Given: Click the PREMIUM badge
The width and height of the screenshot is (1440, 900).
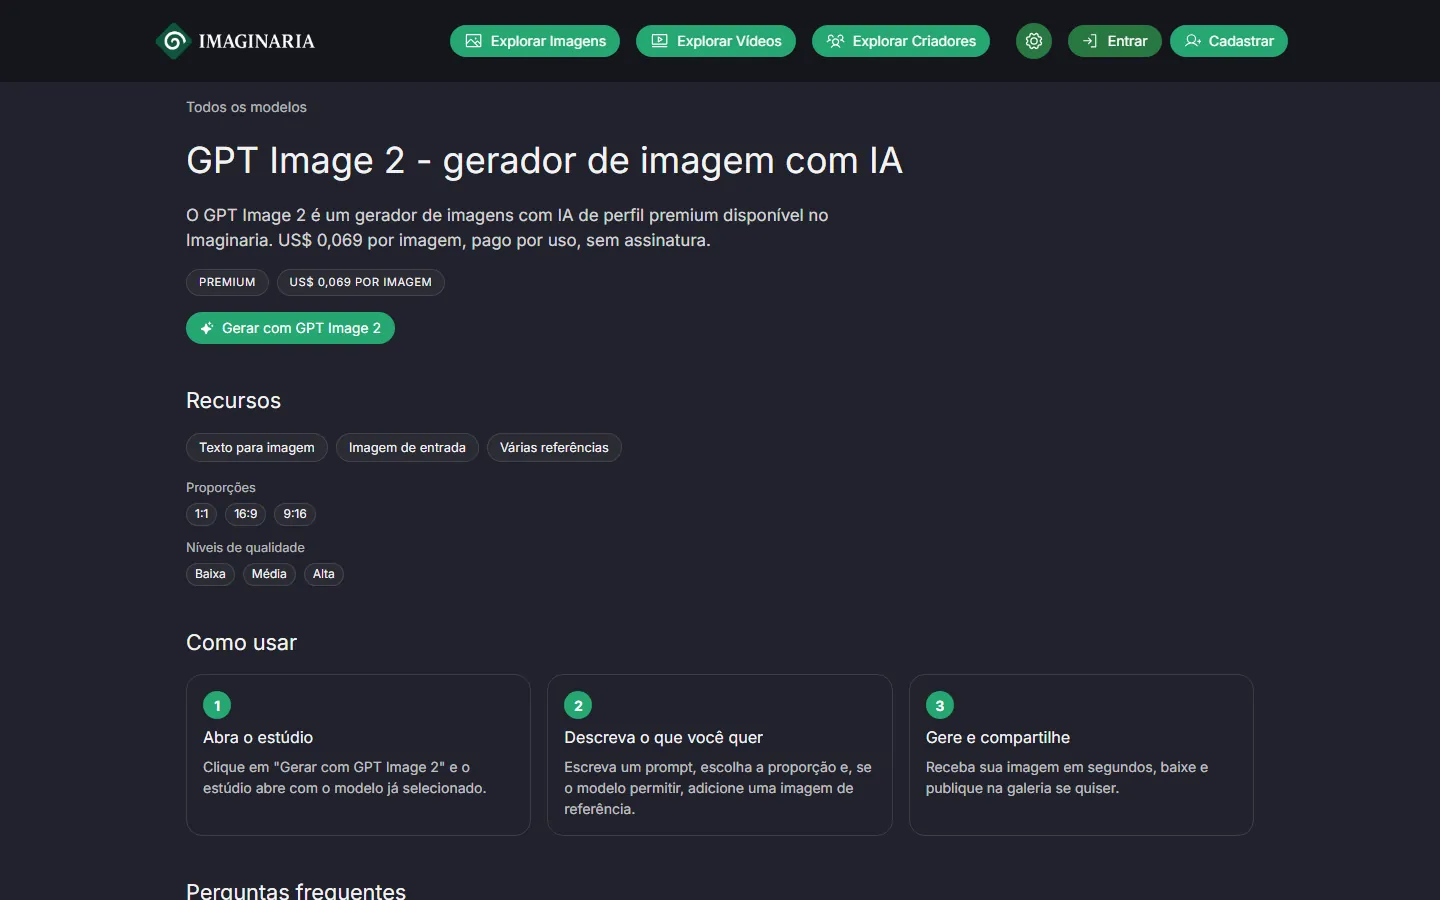Looking at the screenshot, I should point(227,282).
